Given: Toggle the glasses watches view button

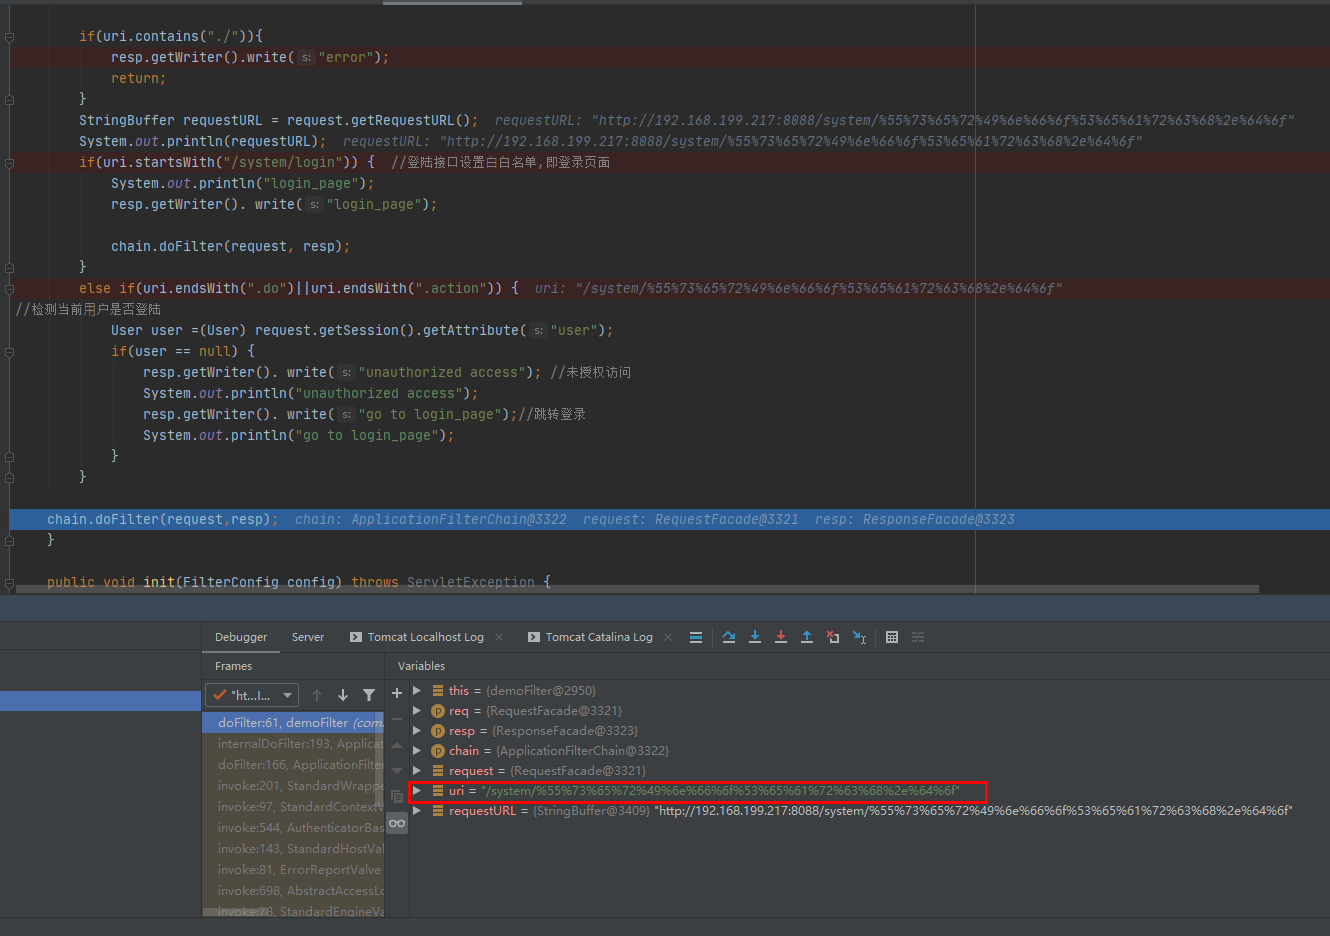Looking at the screenshot, I should 397,823.
